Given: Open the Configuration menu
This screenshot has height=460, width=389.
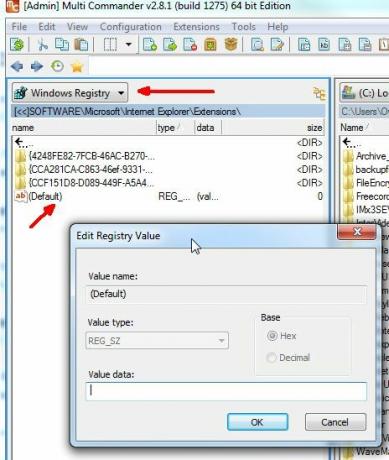Looking at the screenshot, I should click(x=131, y=27).
